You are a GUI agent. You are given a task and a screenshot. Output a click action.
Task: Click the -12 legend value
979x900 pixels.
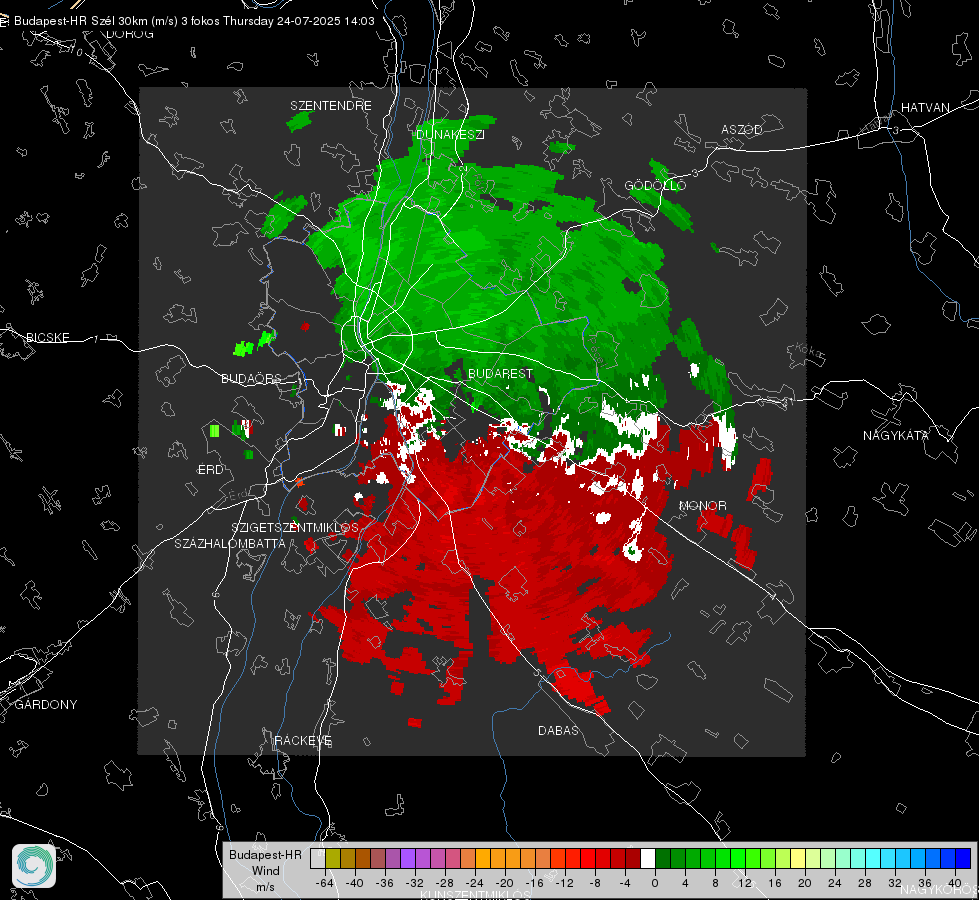565,883
